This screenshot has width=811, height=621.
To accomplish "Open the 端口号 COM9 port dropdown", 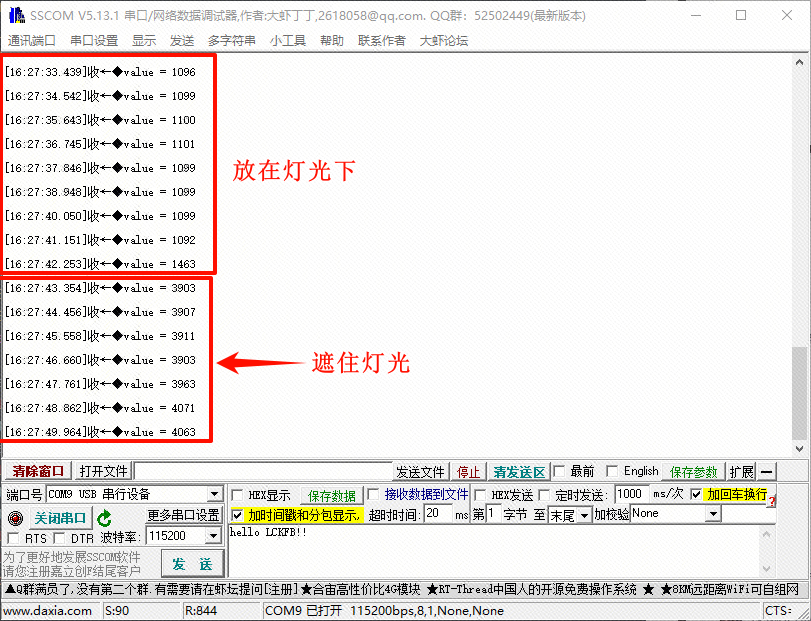I will (x=214, y=495).
